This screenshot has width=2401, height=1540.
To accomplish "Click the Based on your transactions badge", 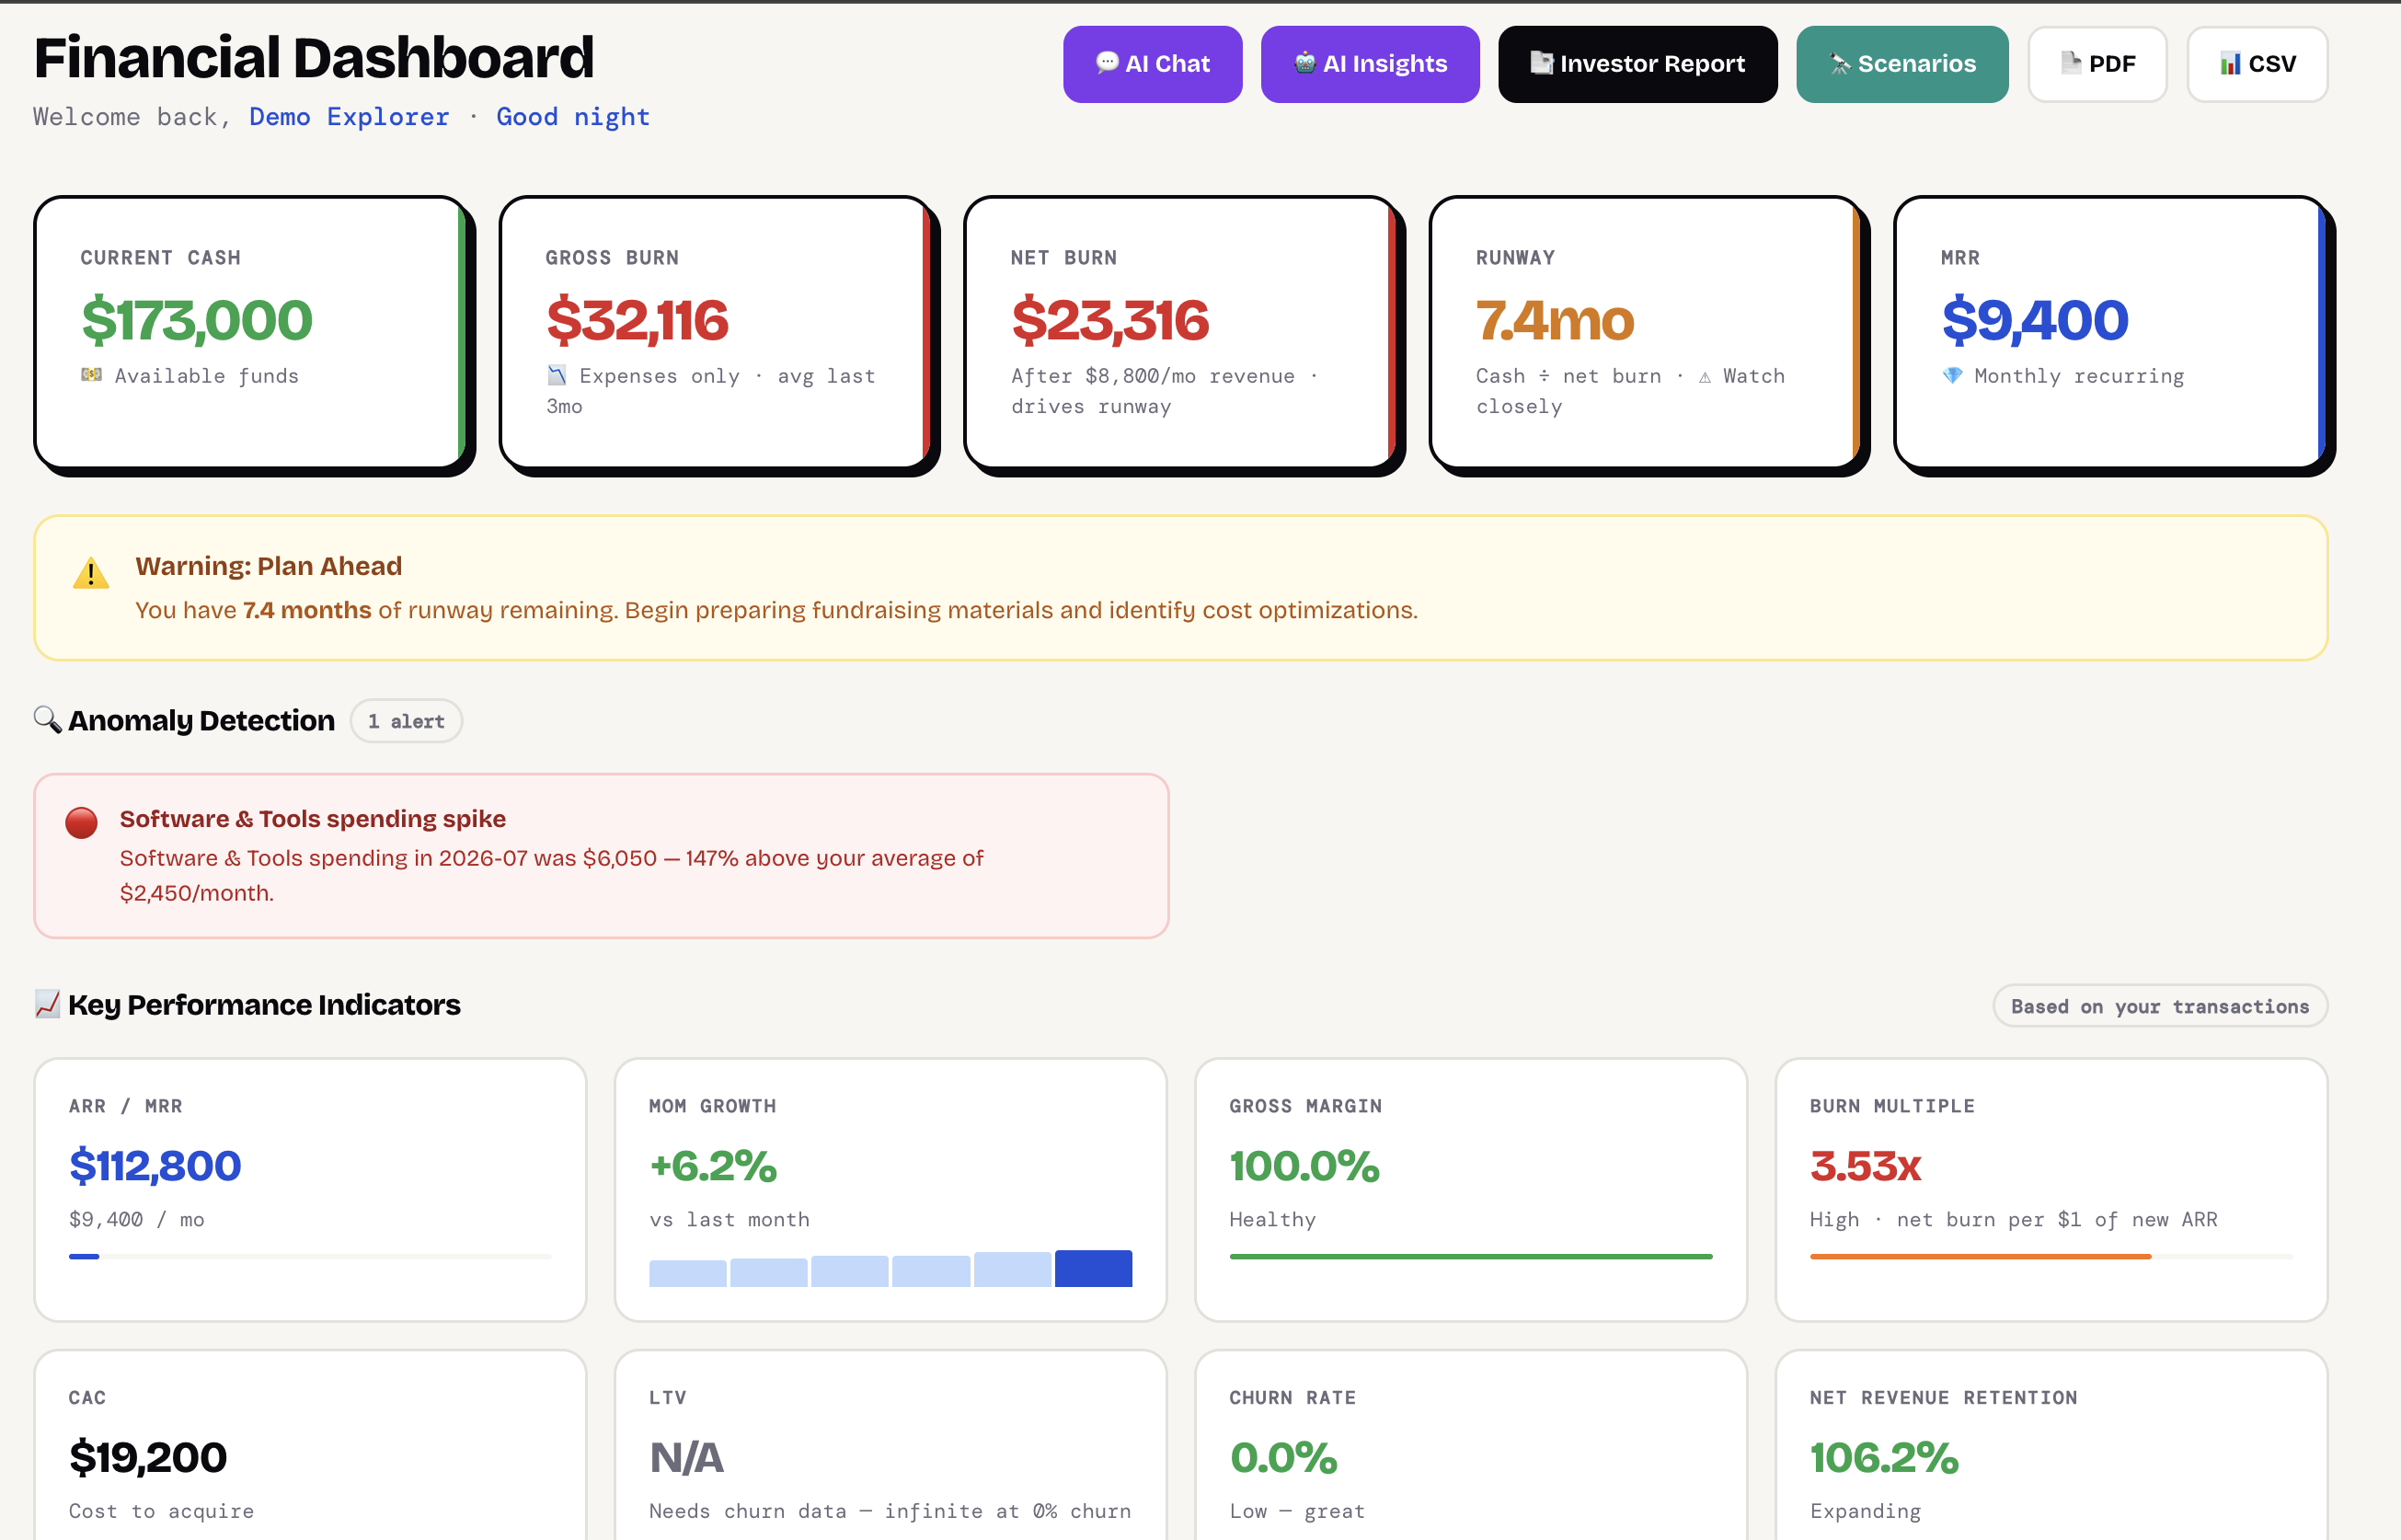I will coord(2160,1006).
